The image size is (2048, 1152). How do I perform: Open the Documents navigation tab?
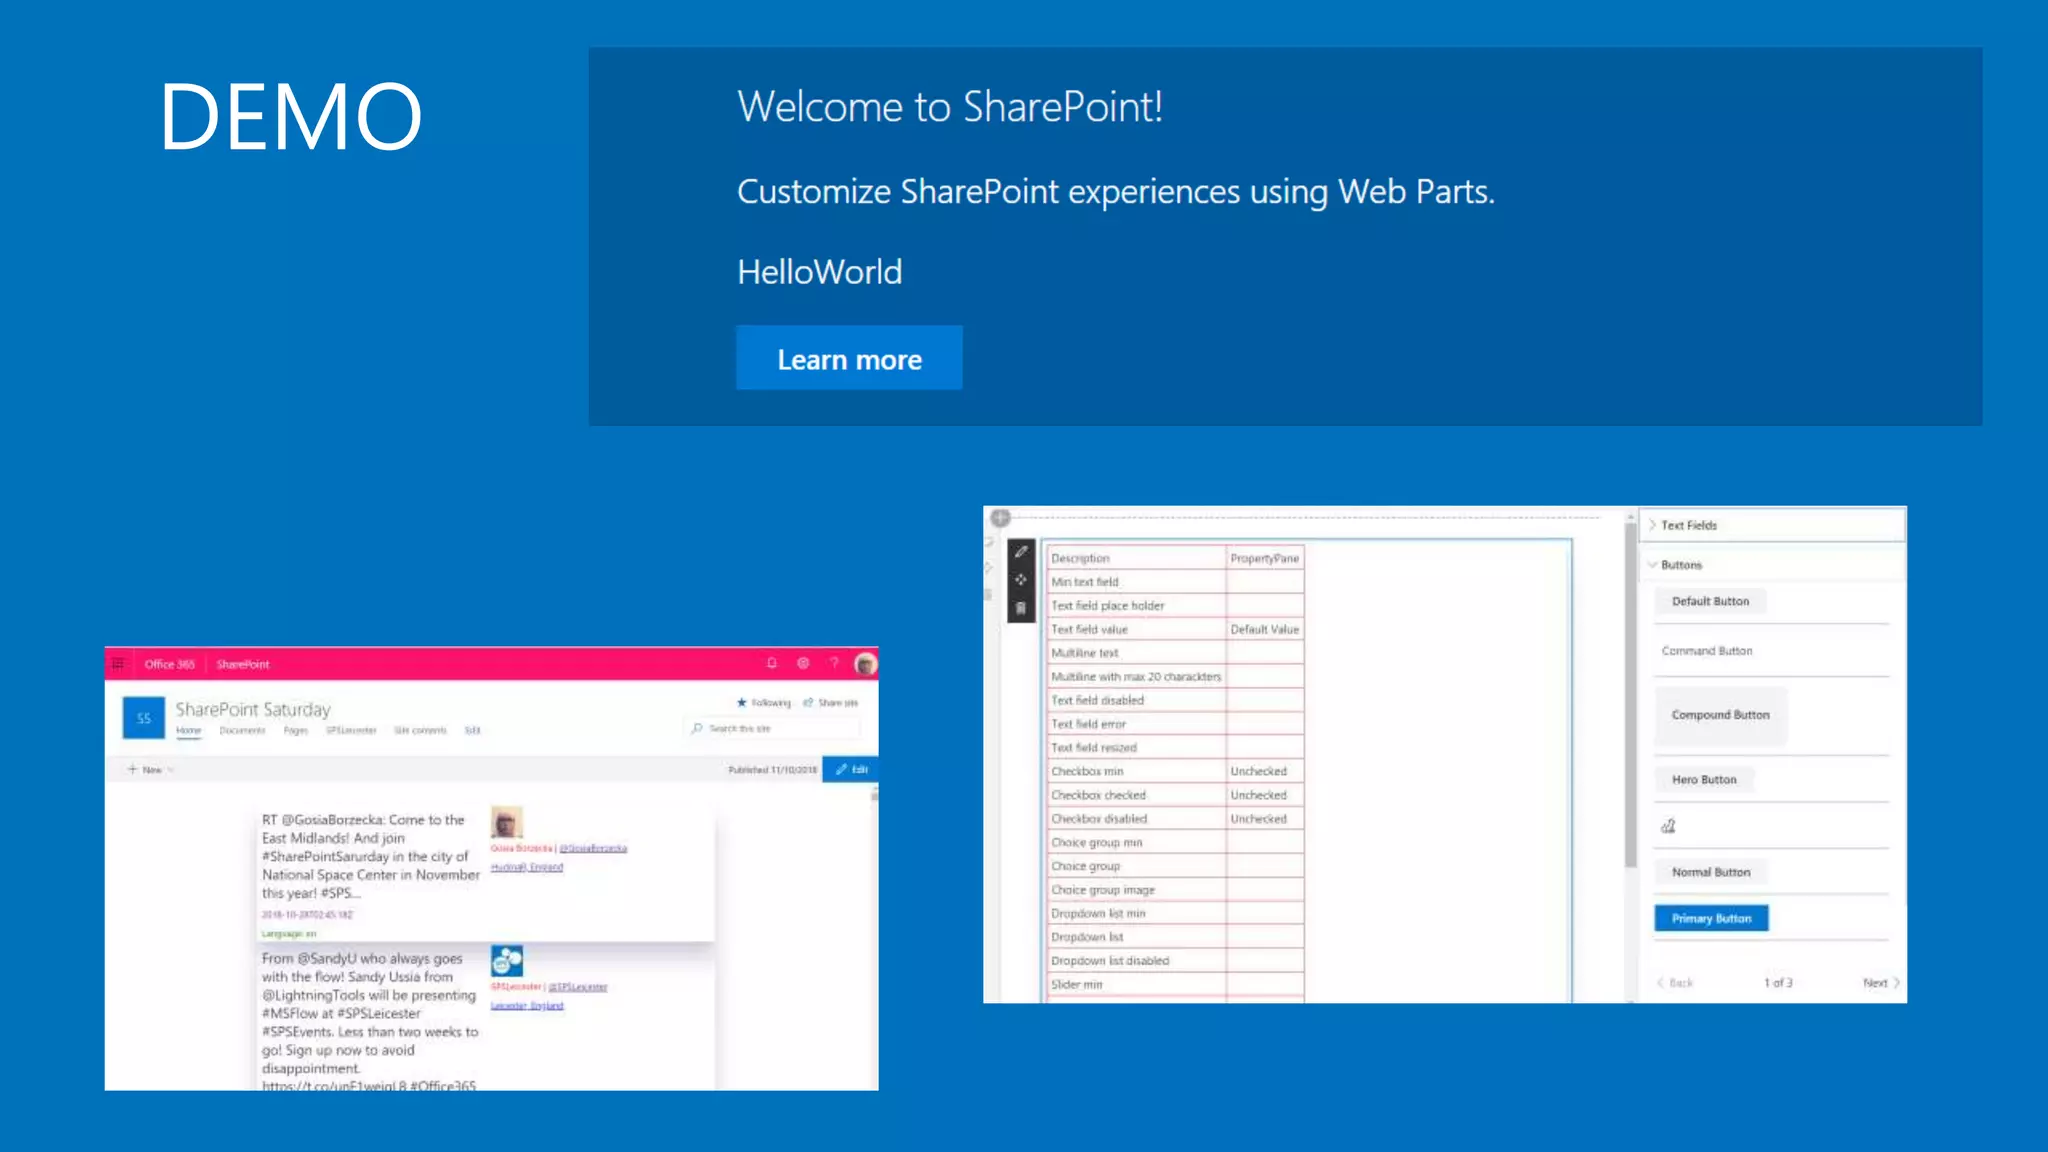(242, 731)
